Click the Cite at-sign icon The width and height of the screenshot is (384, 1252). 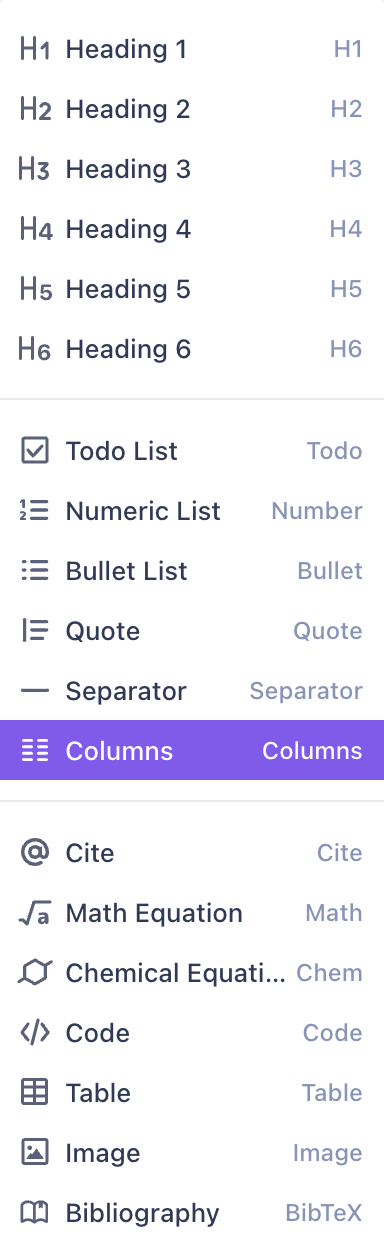point(35,853)
